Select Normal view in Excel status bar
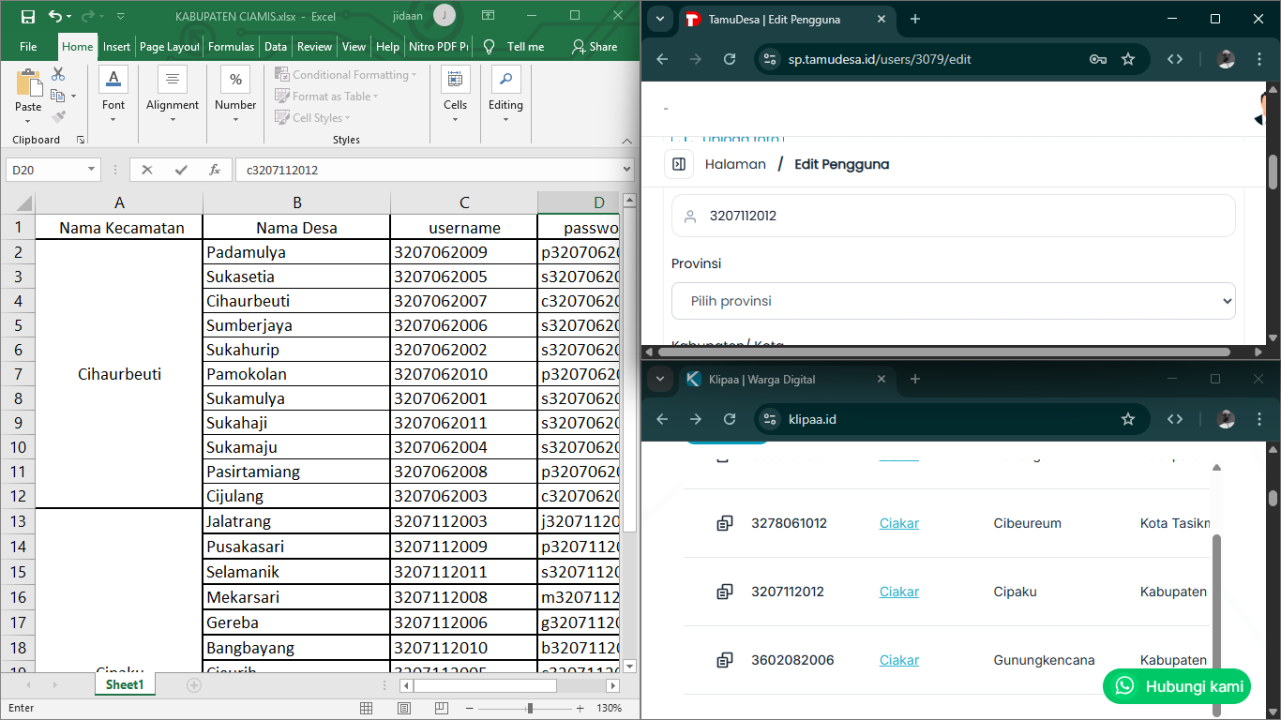1281x720 pixels. (x=366, y=708)
